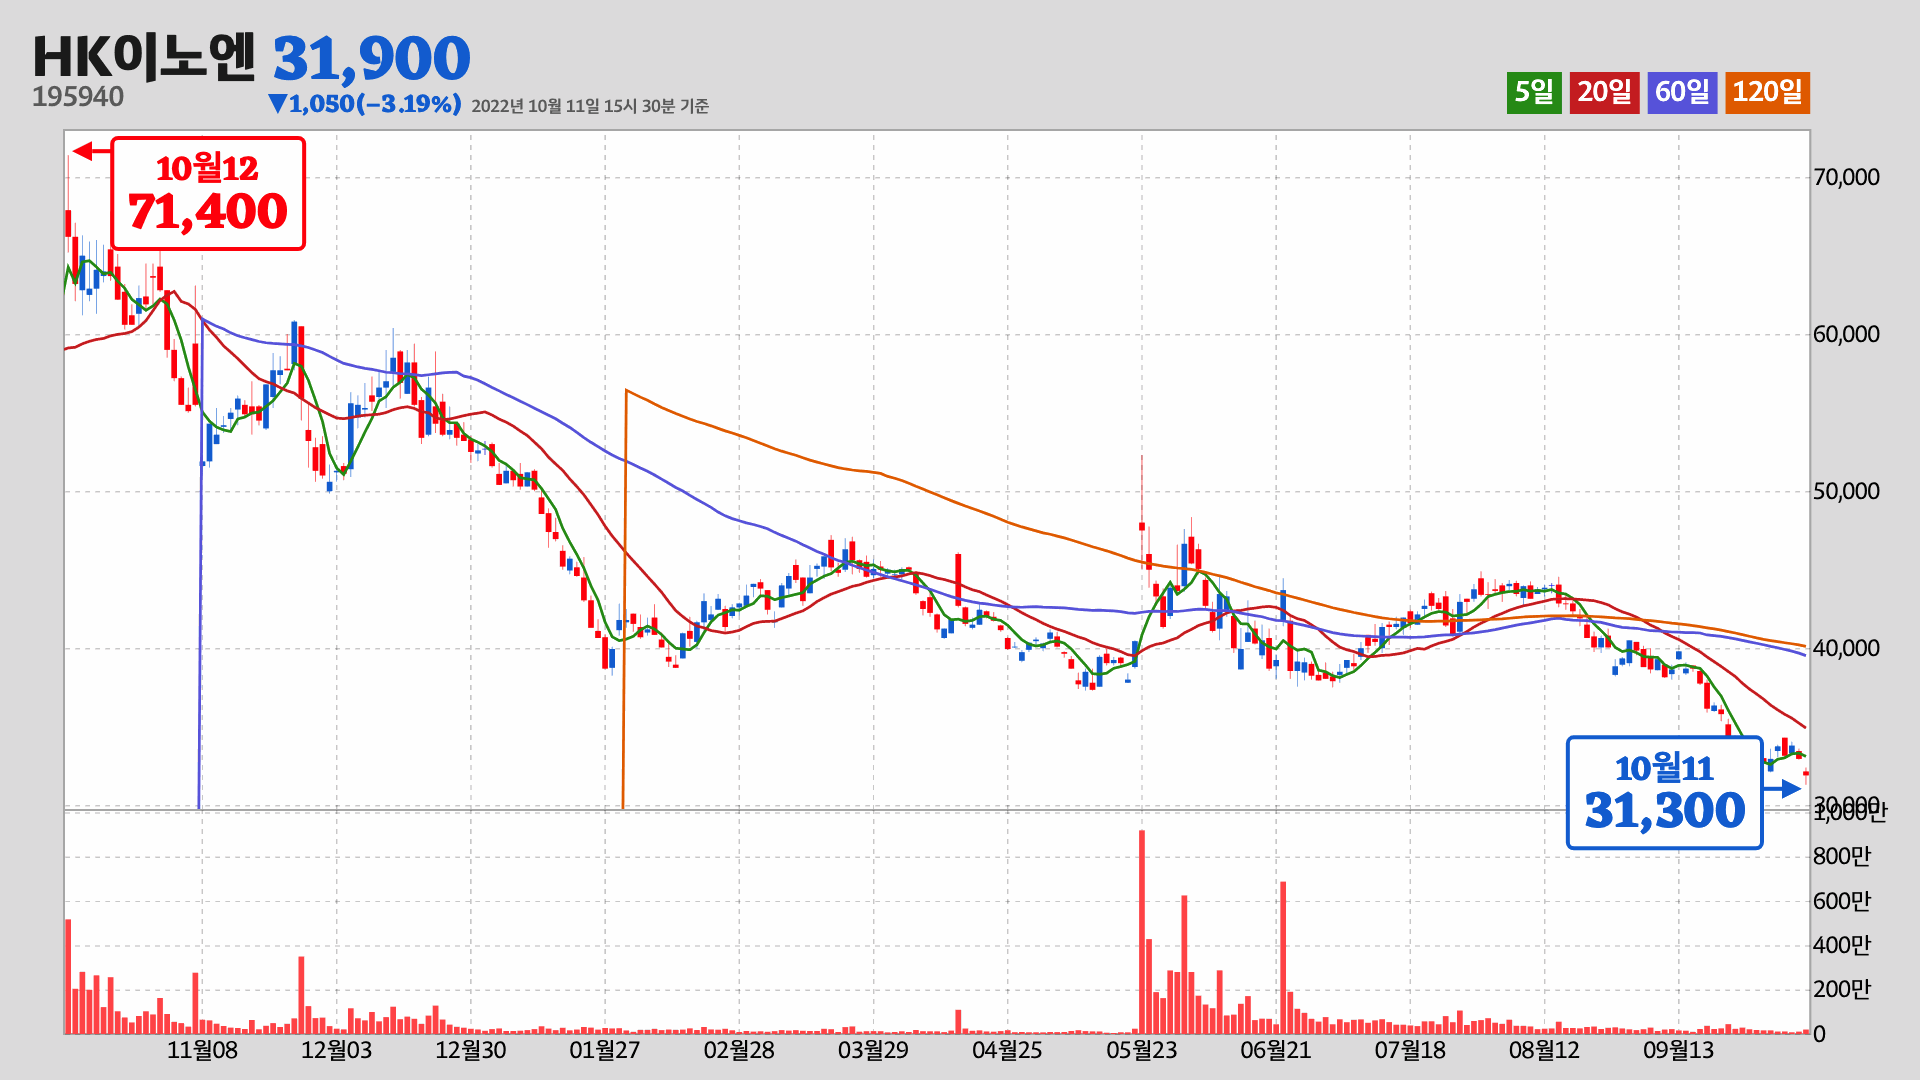This screenshot has width=1920, height=1080.
Task: Click the 400만 volume axis label
Action: point(1842,945)
